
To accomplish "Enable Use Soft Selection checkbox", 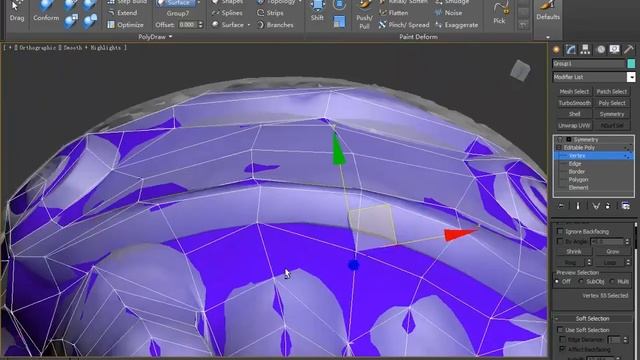I will pyautogui.click(x=560, y=329).
